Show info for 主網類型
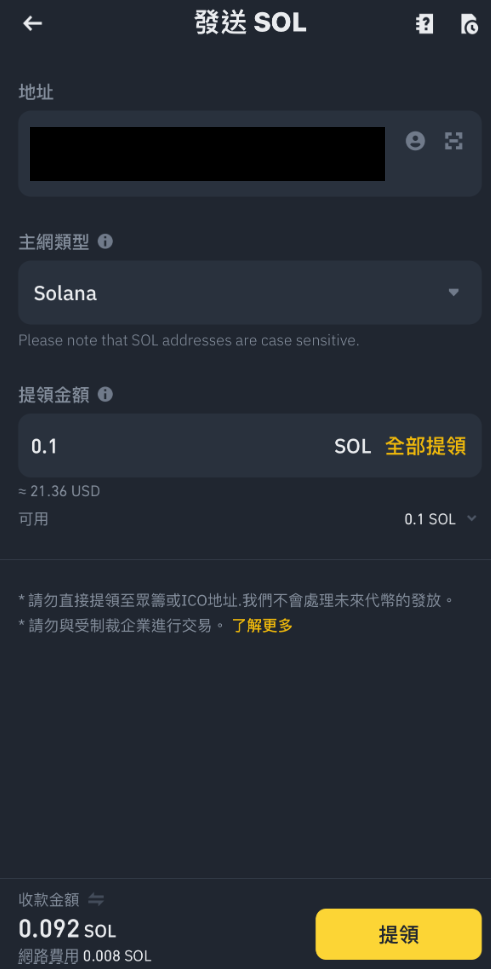Image resolution: width=491 pixels, height=969 pixels. point(105,241)
